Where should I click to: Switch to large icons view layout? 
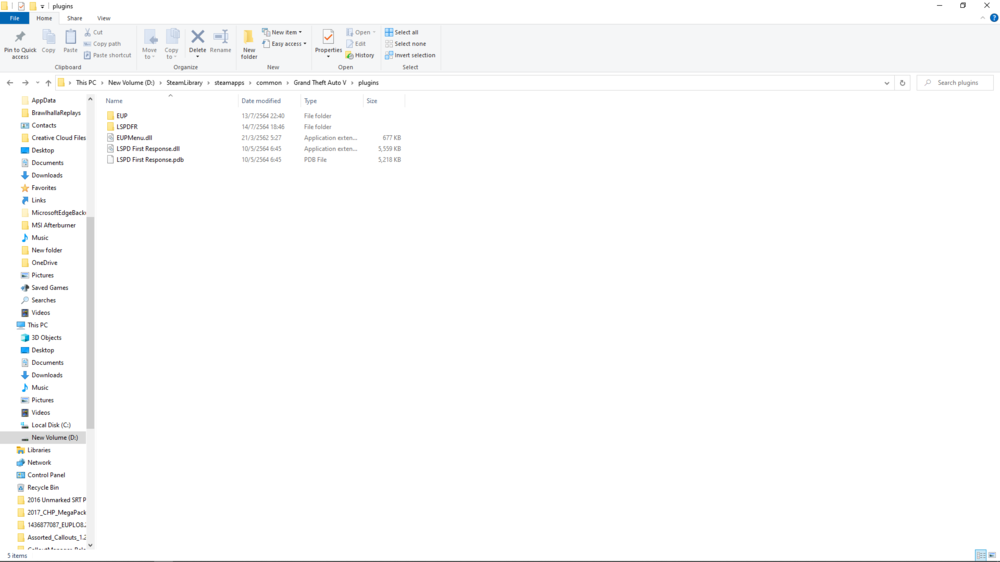point(992,556)
